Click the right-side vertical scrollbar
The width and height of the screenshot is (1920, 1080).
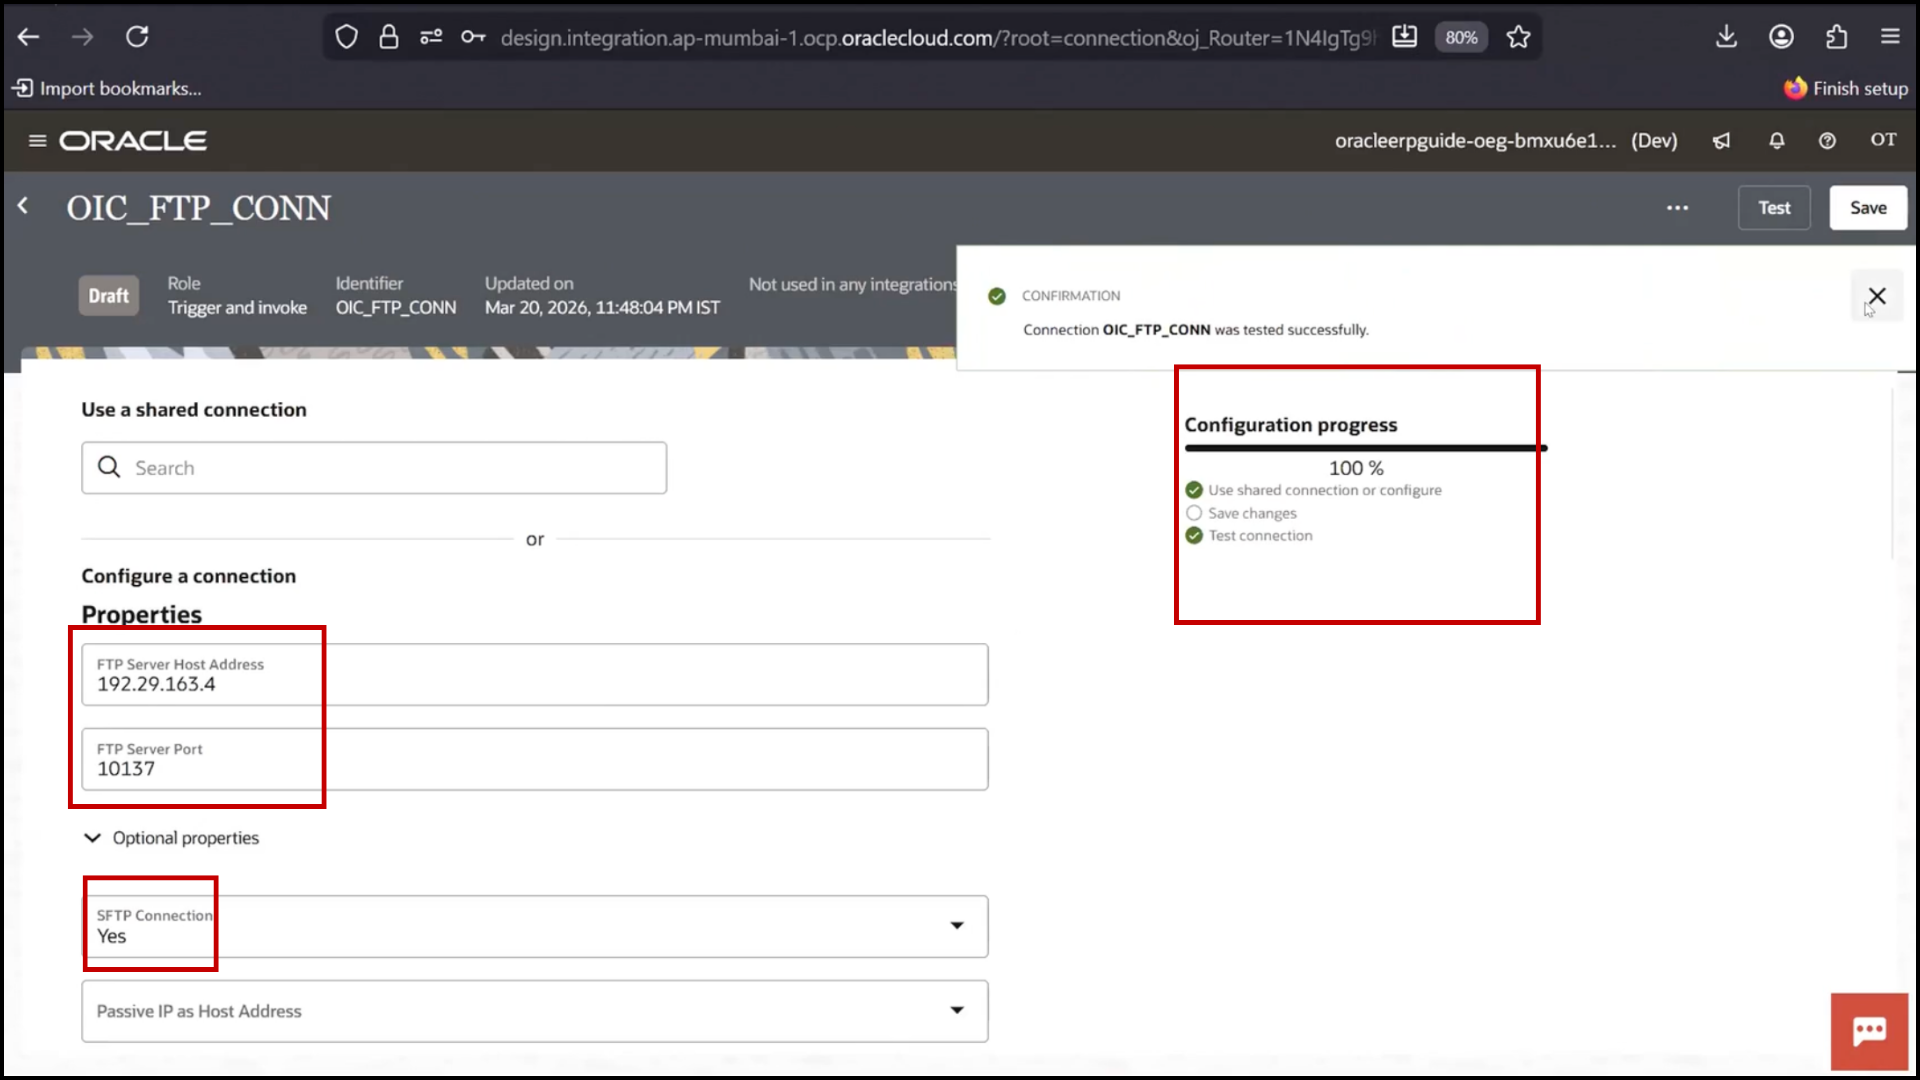(1894, 474)
